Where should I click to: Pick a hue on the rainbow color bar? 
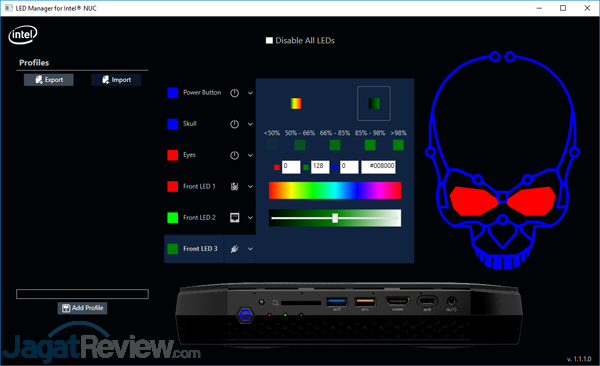(335, 190)
